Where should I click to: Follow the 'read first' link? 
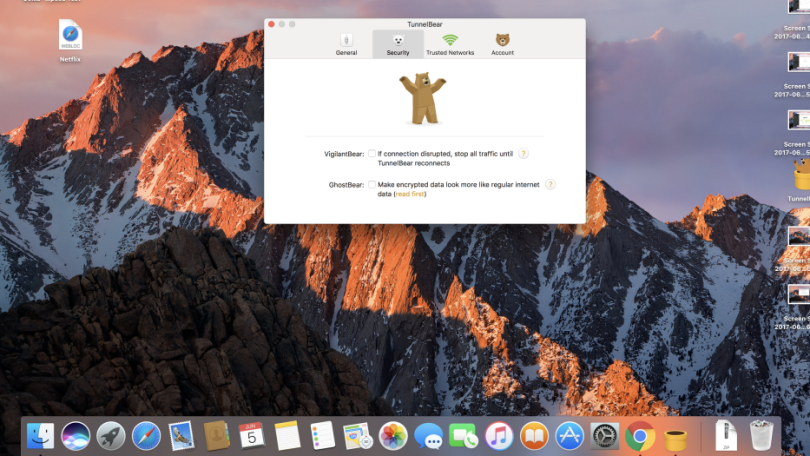pyautogui.click(x=410, y=194)
